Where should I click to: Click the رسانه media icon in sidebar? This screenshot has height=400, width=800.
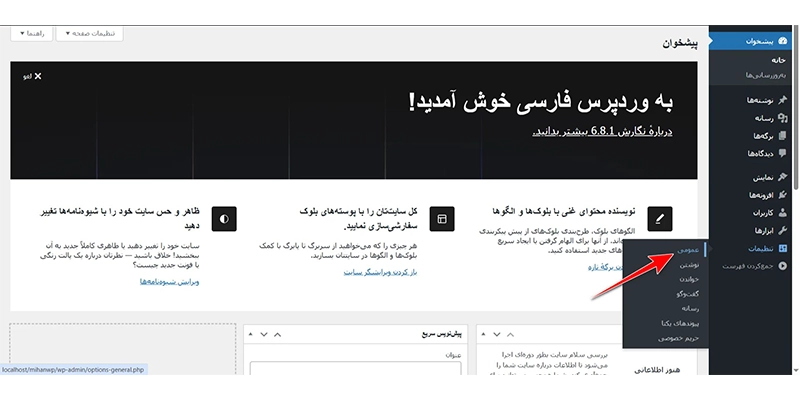[x=783, y=118]
